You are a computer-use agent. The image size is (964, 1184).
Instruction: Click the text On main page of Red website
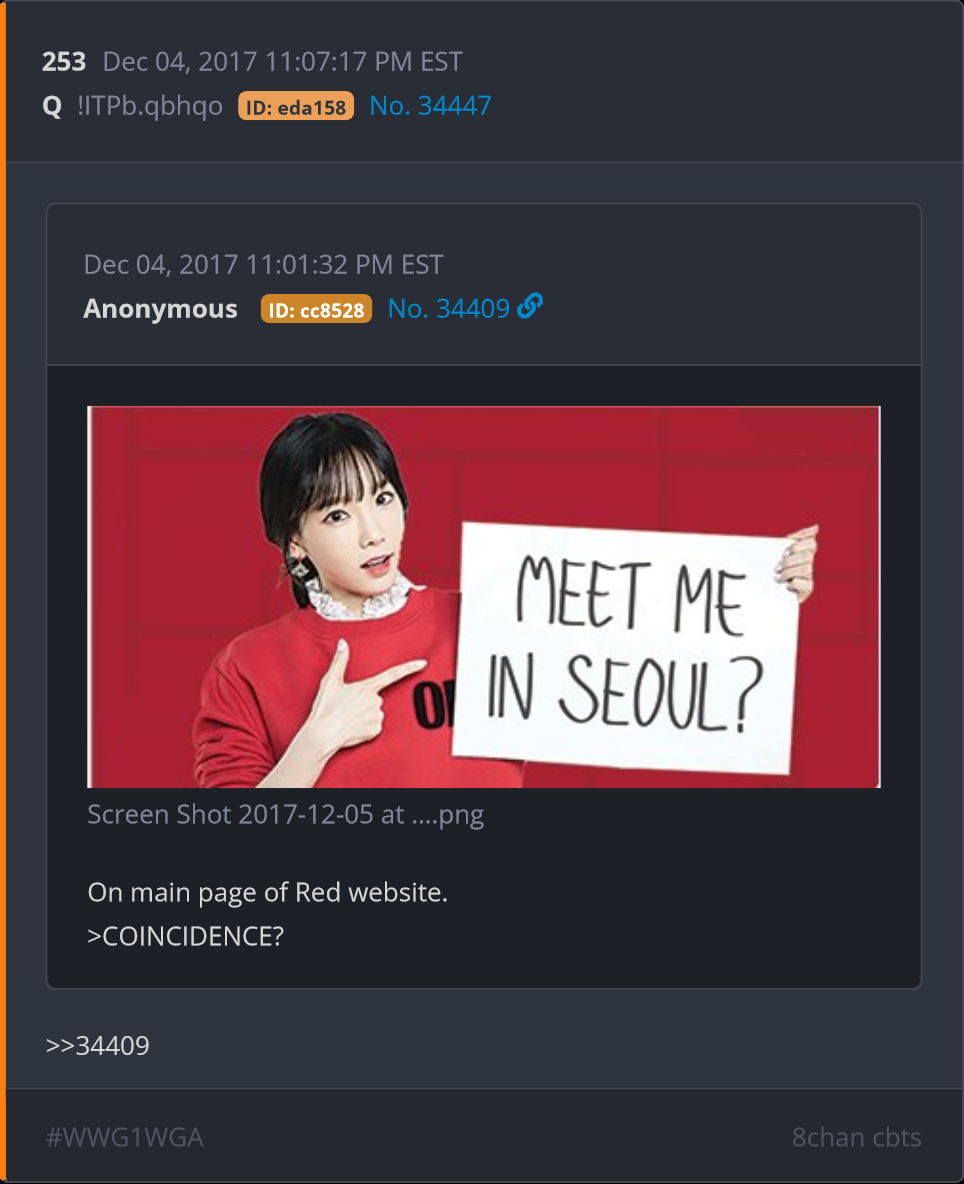(267, 893)
